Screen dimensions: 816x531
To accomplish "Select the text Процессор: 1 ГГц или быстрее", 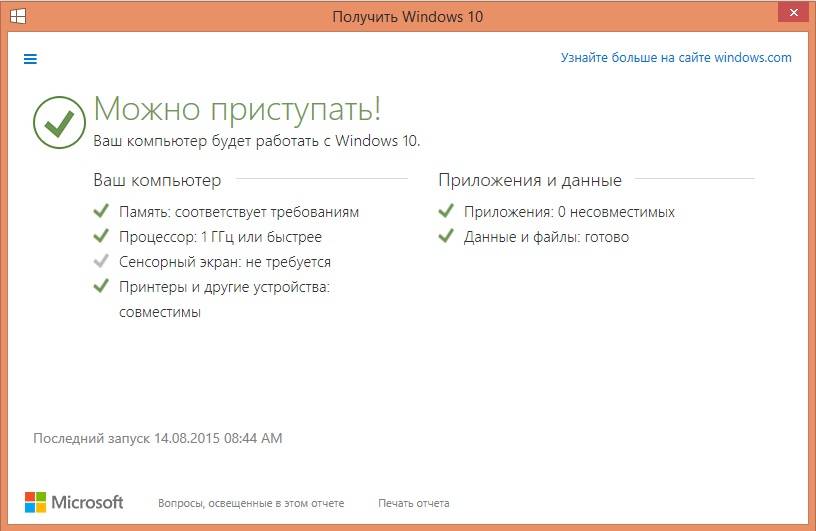I will coord(220,237).
